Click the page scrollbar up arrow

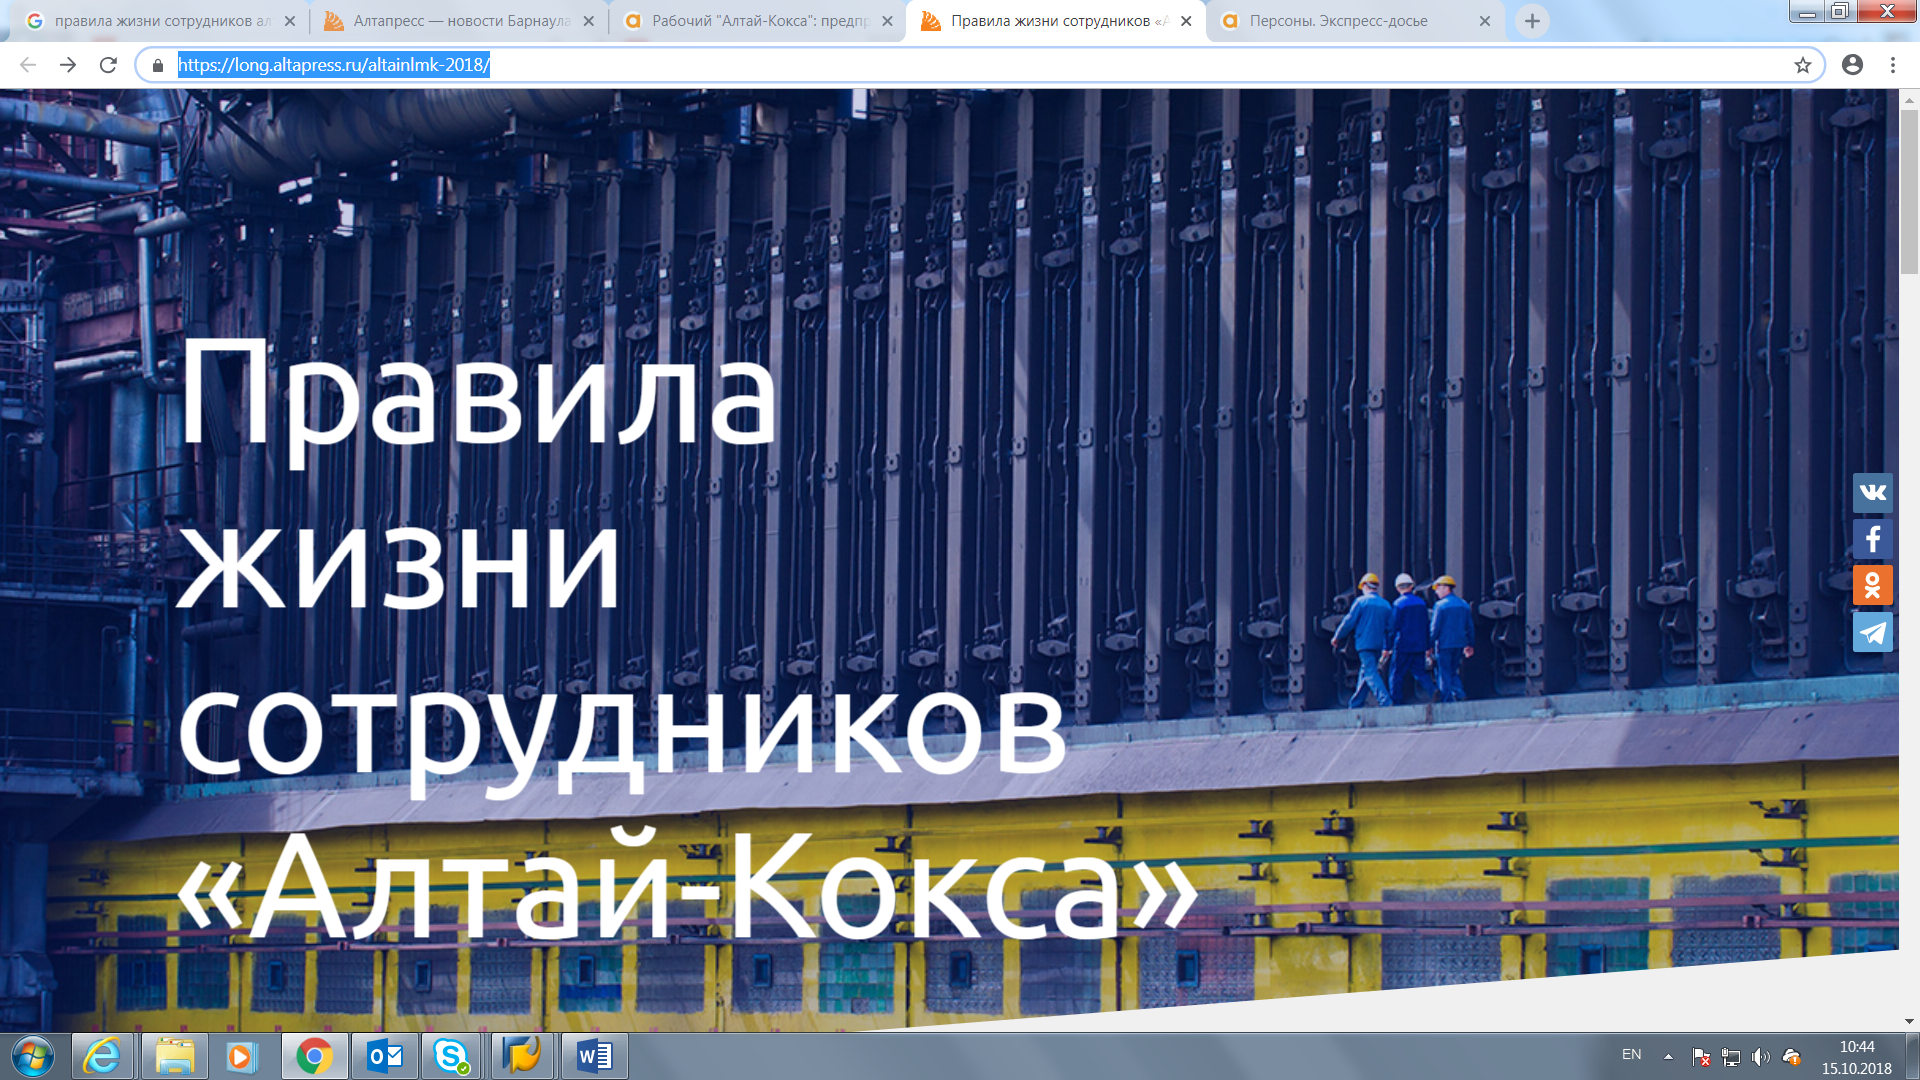[x=1909, y=100]
